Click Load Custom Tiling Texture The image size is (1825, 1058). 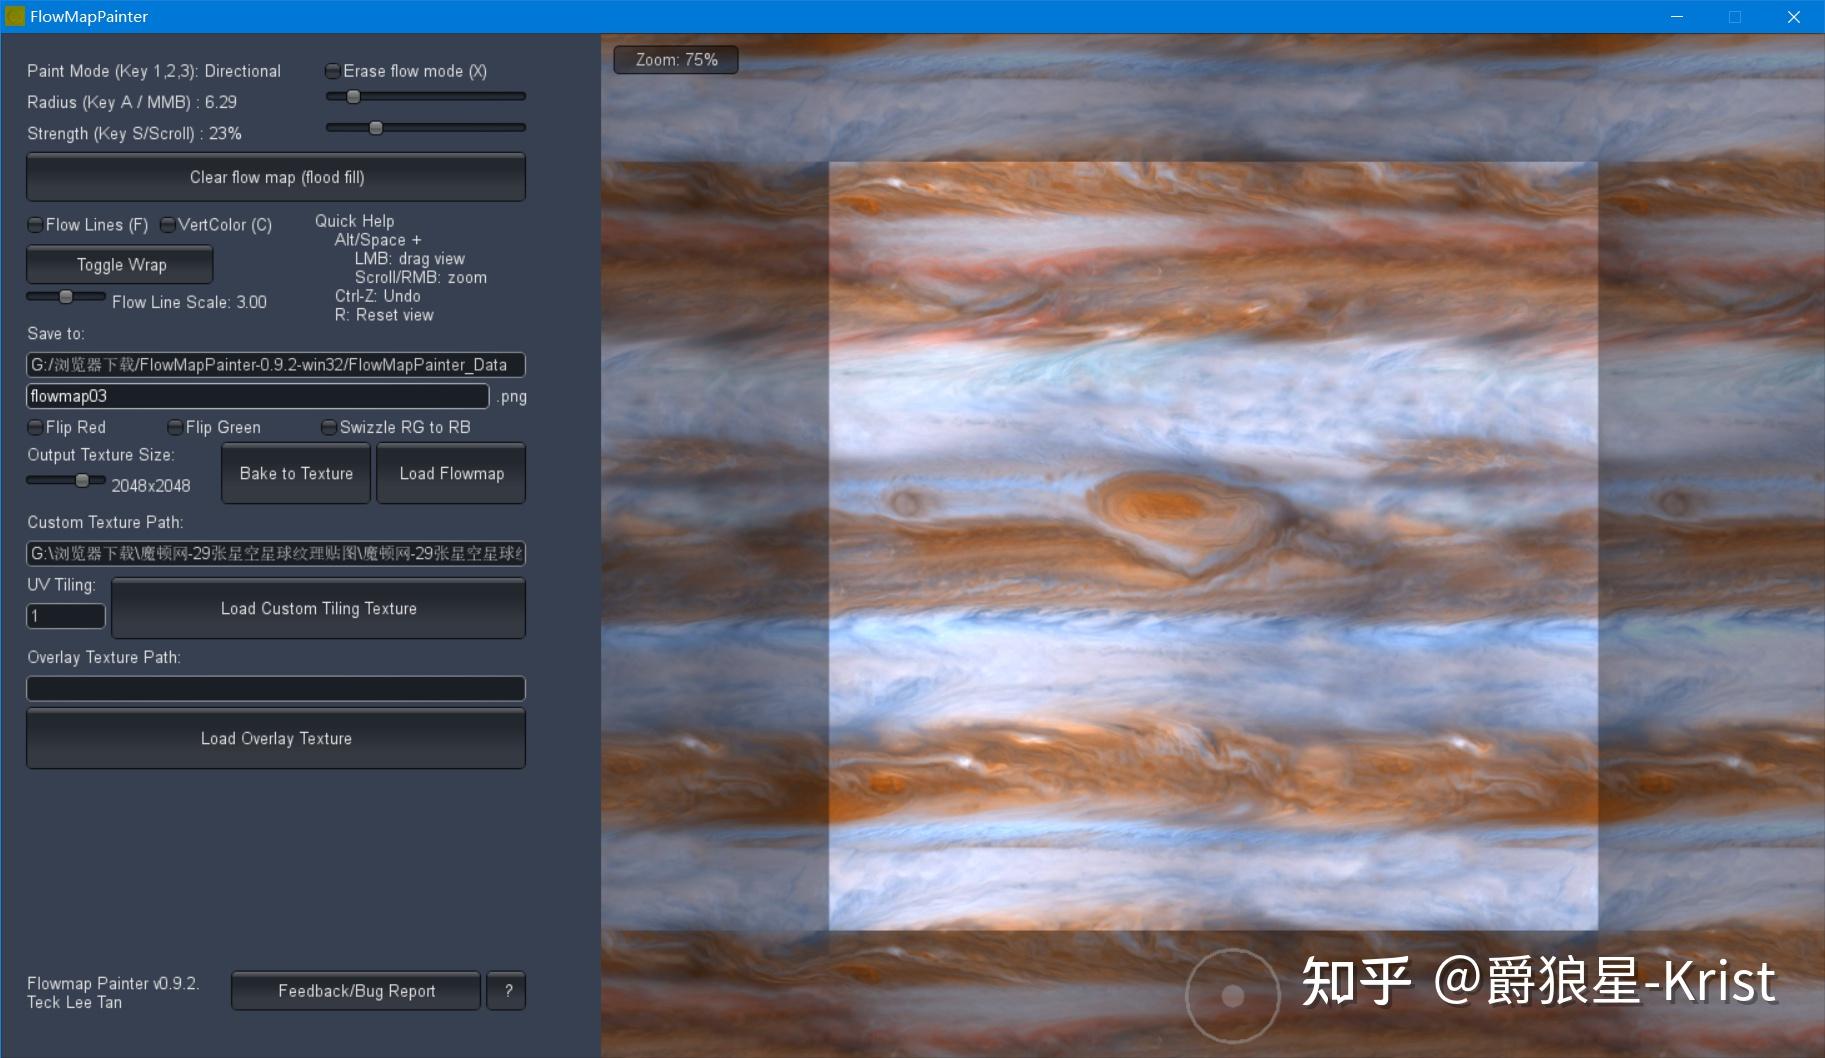(x=318, y=608)
